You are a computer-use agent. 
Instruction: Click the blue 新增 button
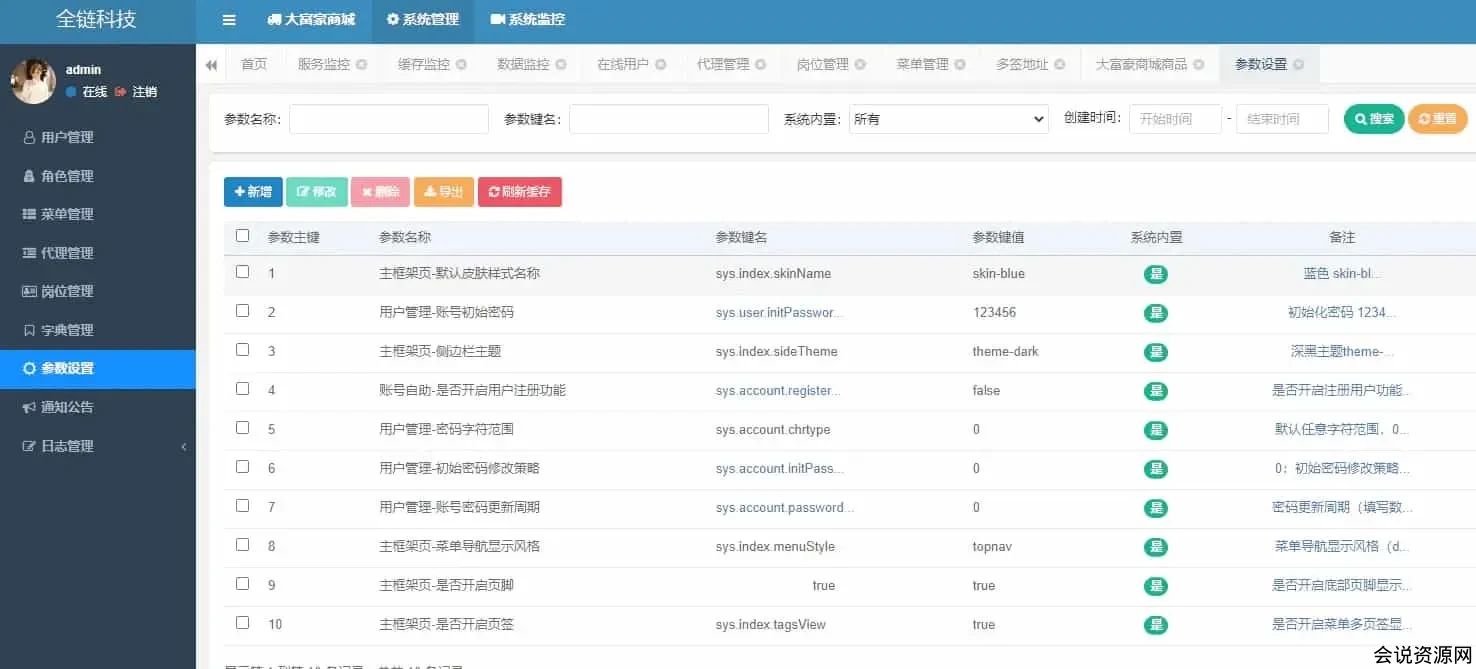[x=253, y=192]
